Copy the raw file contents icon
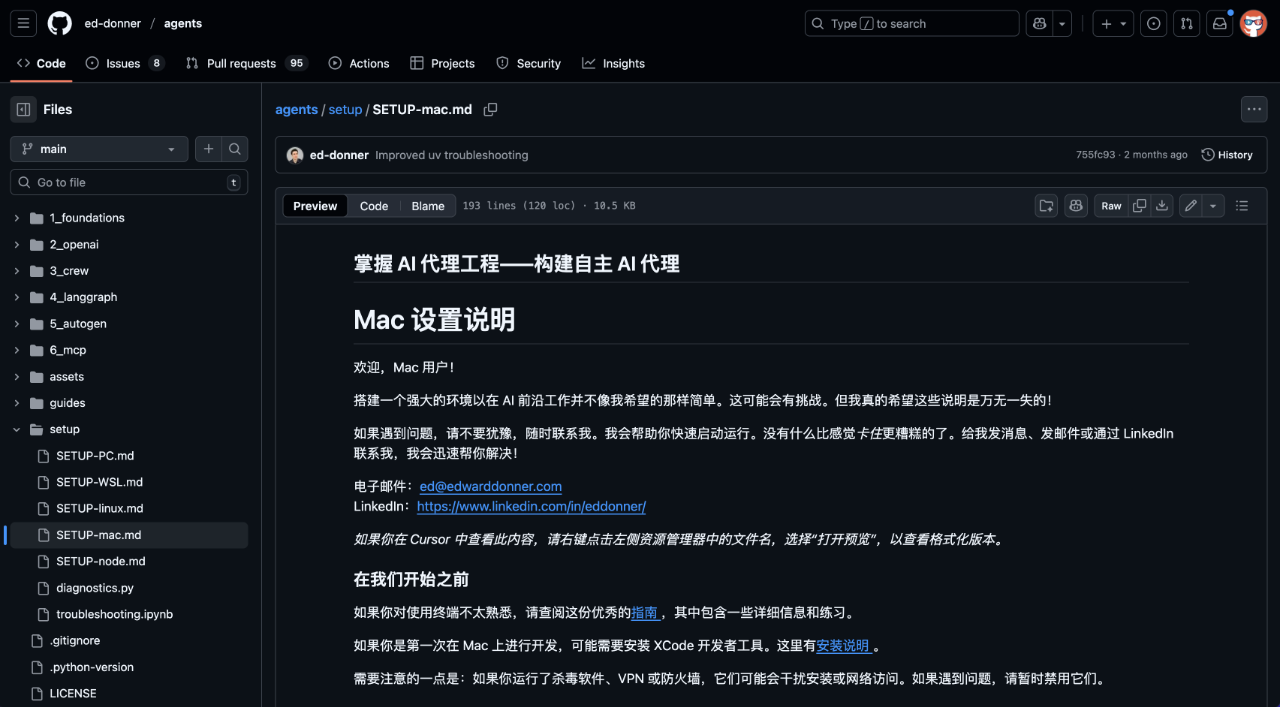Viewport: 1280px width, 707px height. point(1139,205)
